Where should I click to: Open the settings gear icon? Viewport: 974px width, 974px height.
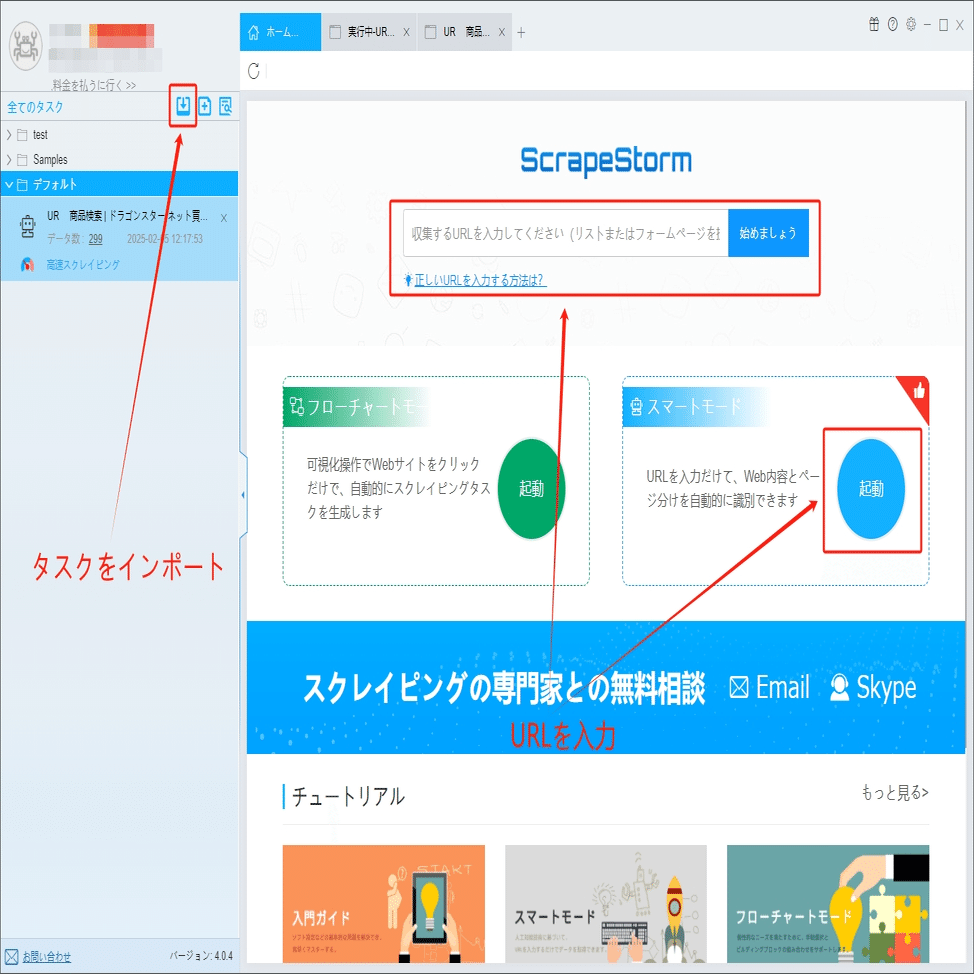click(x=911, y=24)
